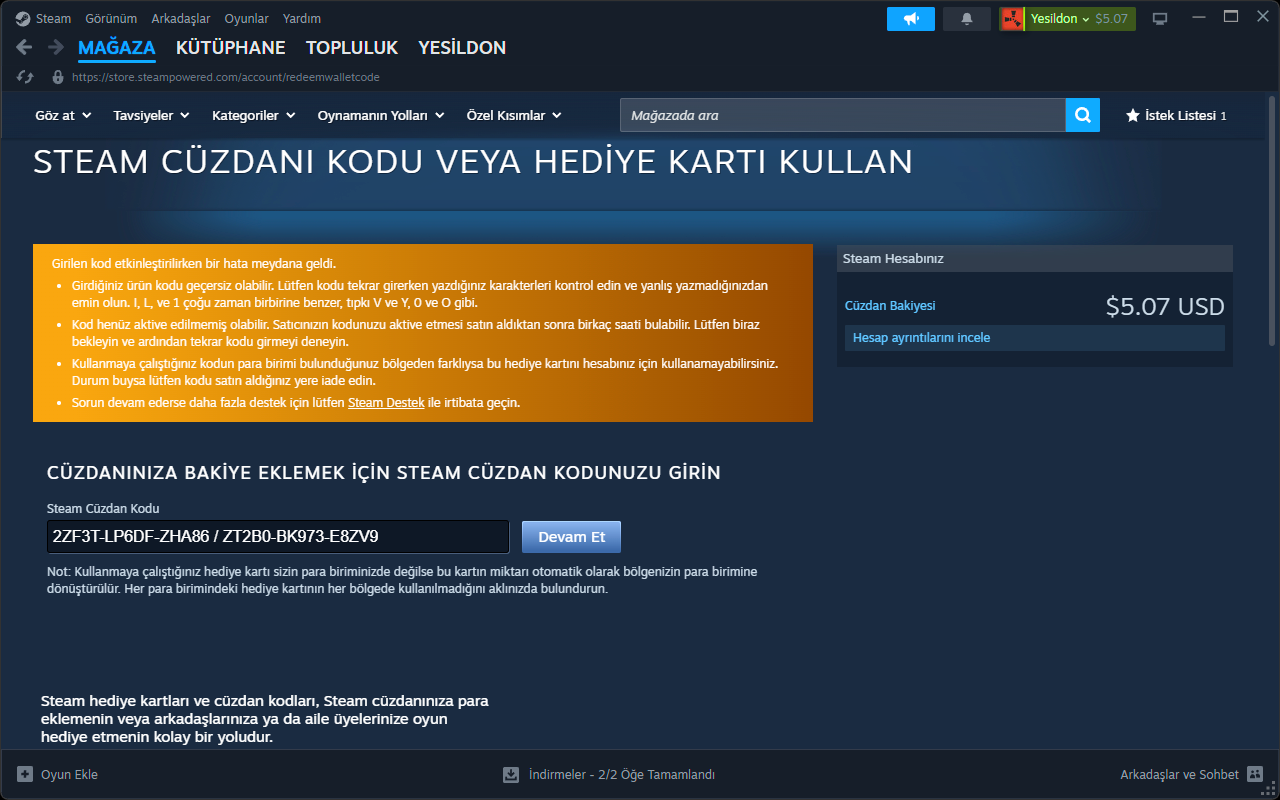Click the Steam Hesabınız panel header

coord(1035,259)
